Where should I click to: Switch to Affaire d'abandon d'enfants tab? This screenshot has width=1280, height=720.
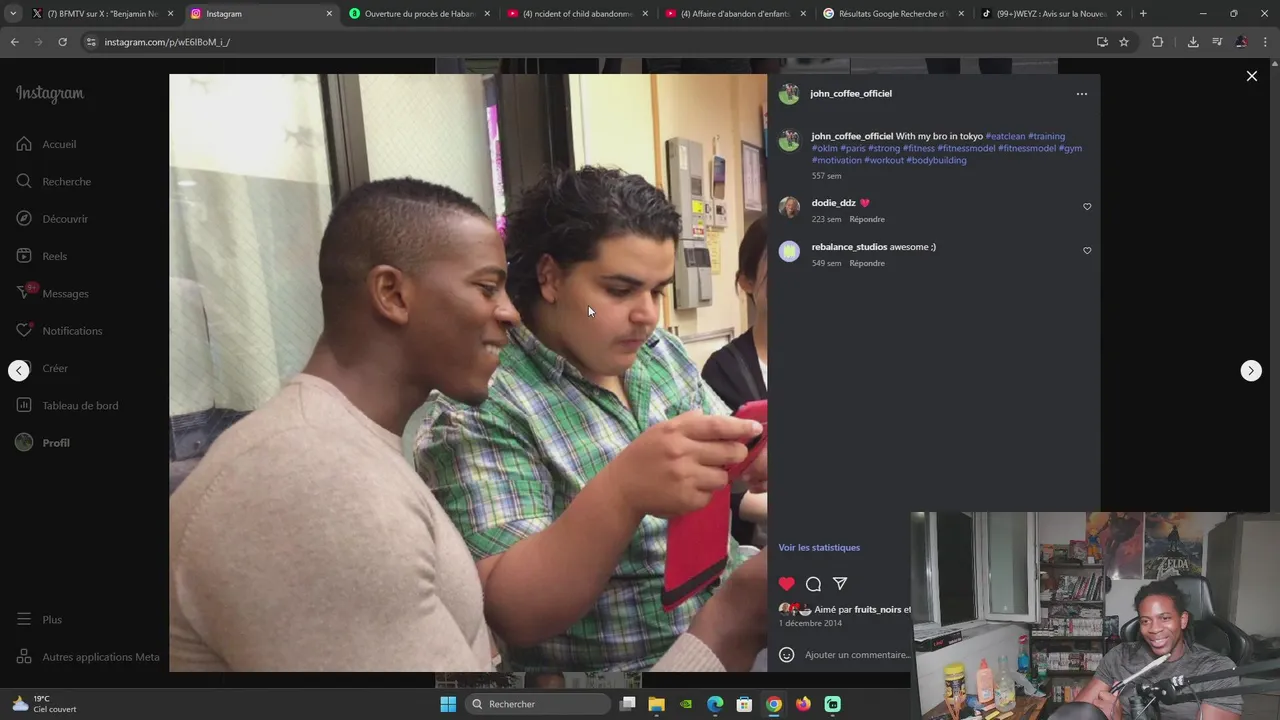tap(736, 14)
